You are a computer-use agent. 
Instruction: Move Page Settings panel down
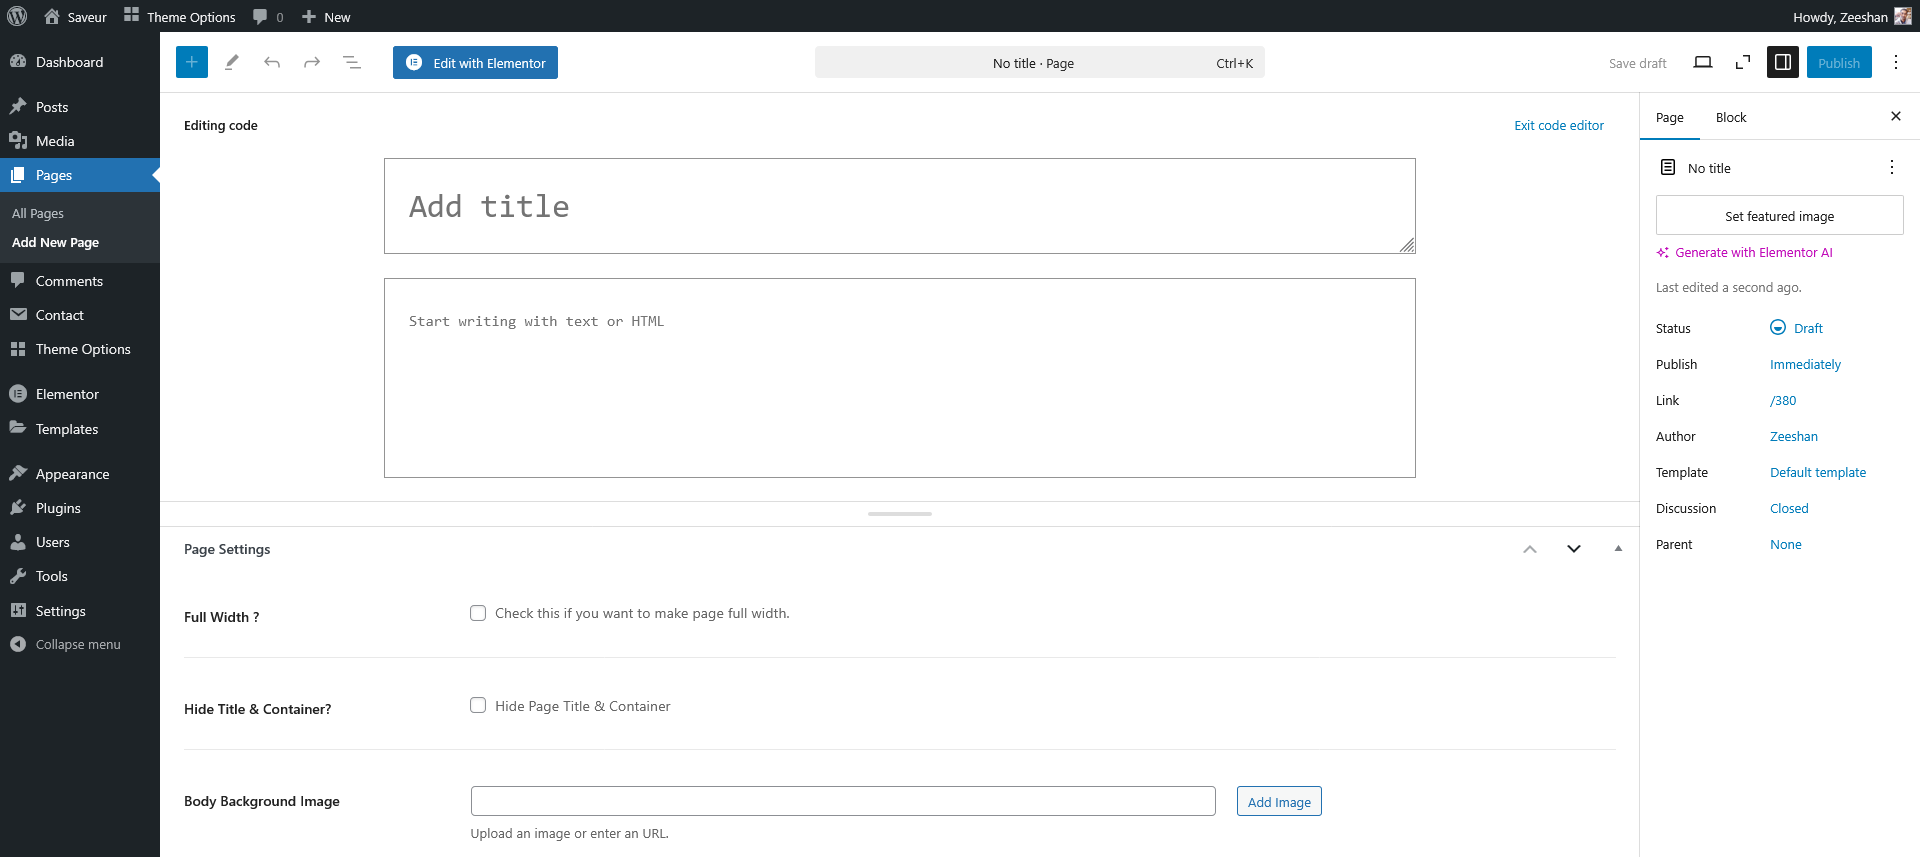1574,548
